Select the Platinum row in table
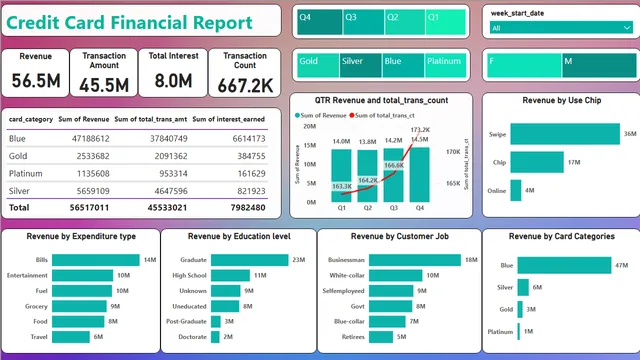This screenshot has width=640, height=360. point(137,173)
